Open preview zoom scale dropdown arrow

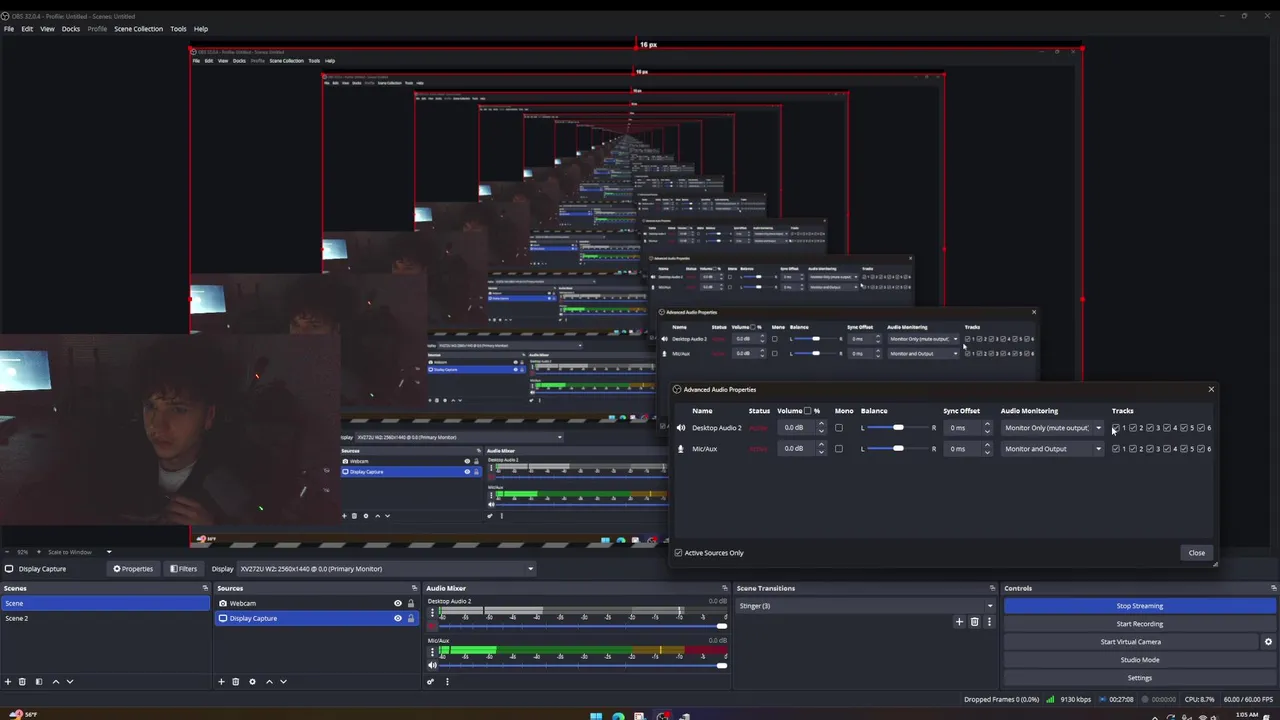click(x=109, y=552)
